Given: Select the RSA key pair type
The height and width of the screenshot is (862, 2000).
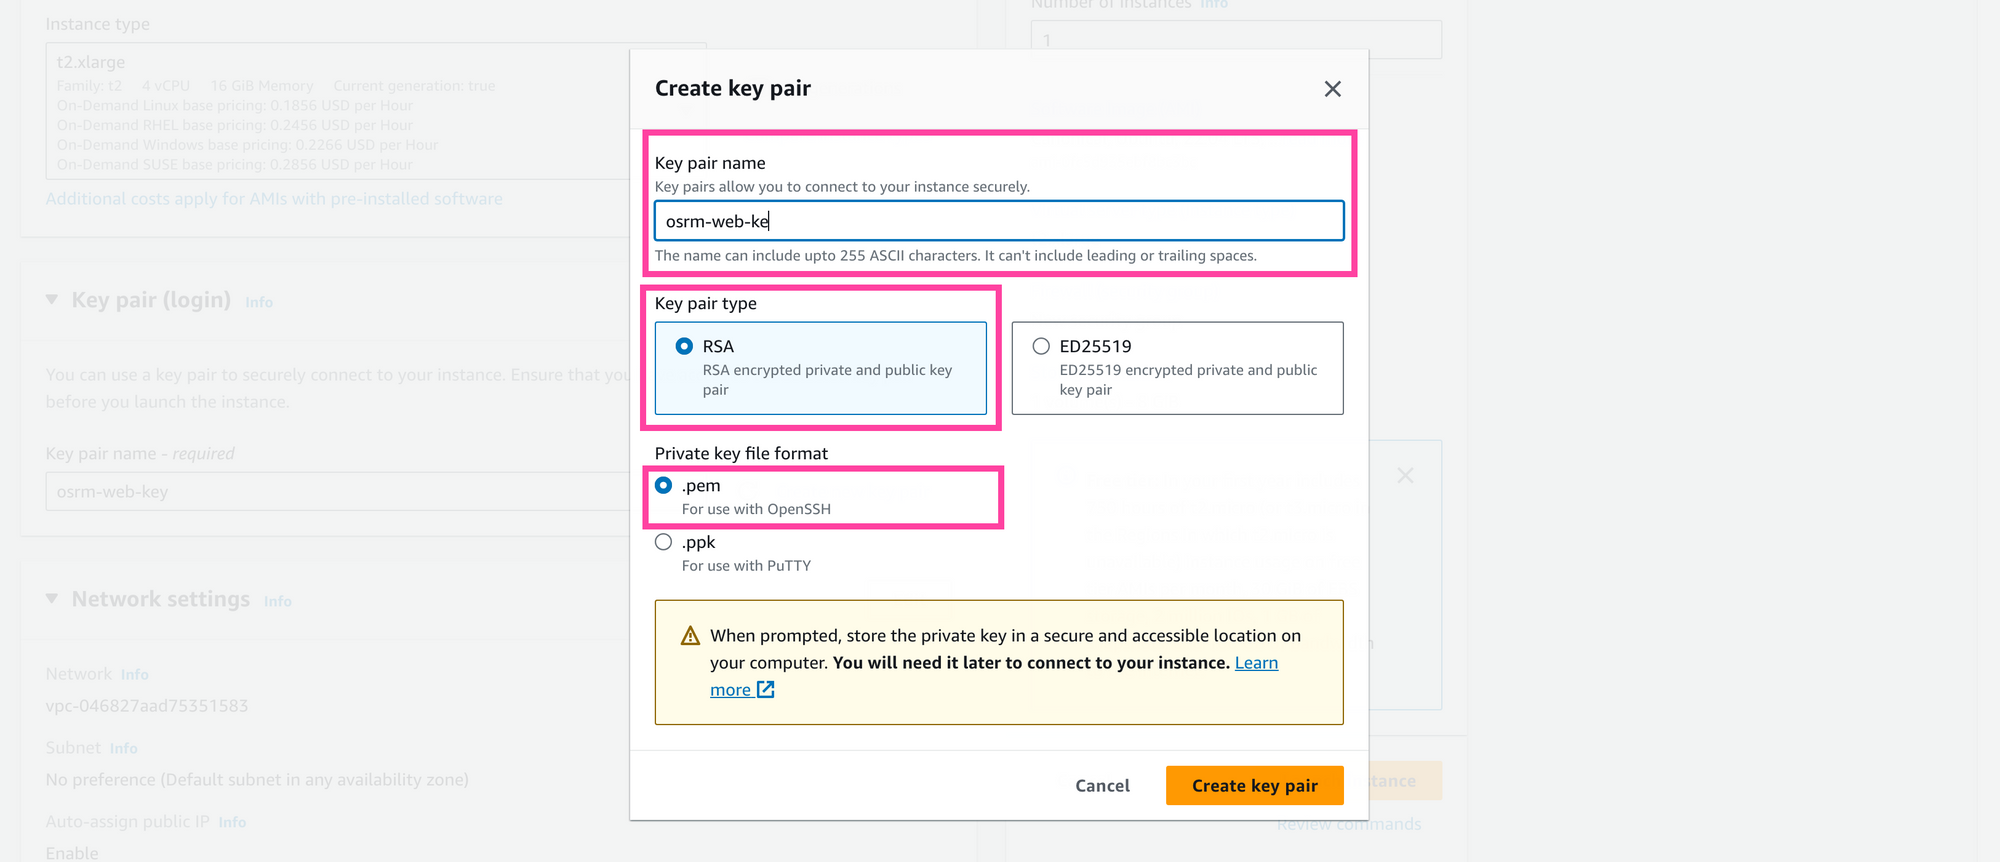Looking at the screenshot, I should tap(684, 346).
